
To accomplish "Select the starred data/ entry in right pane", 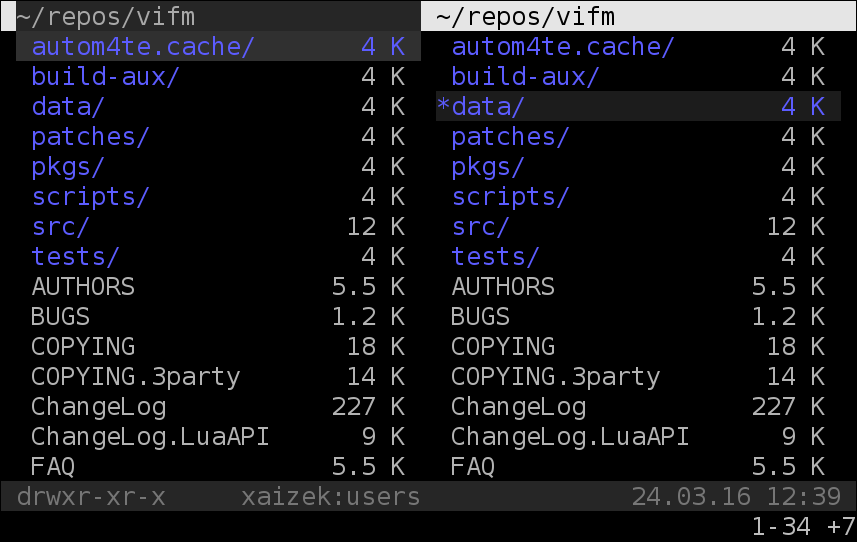I will click(638, 106).
